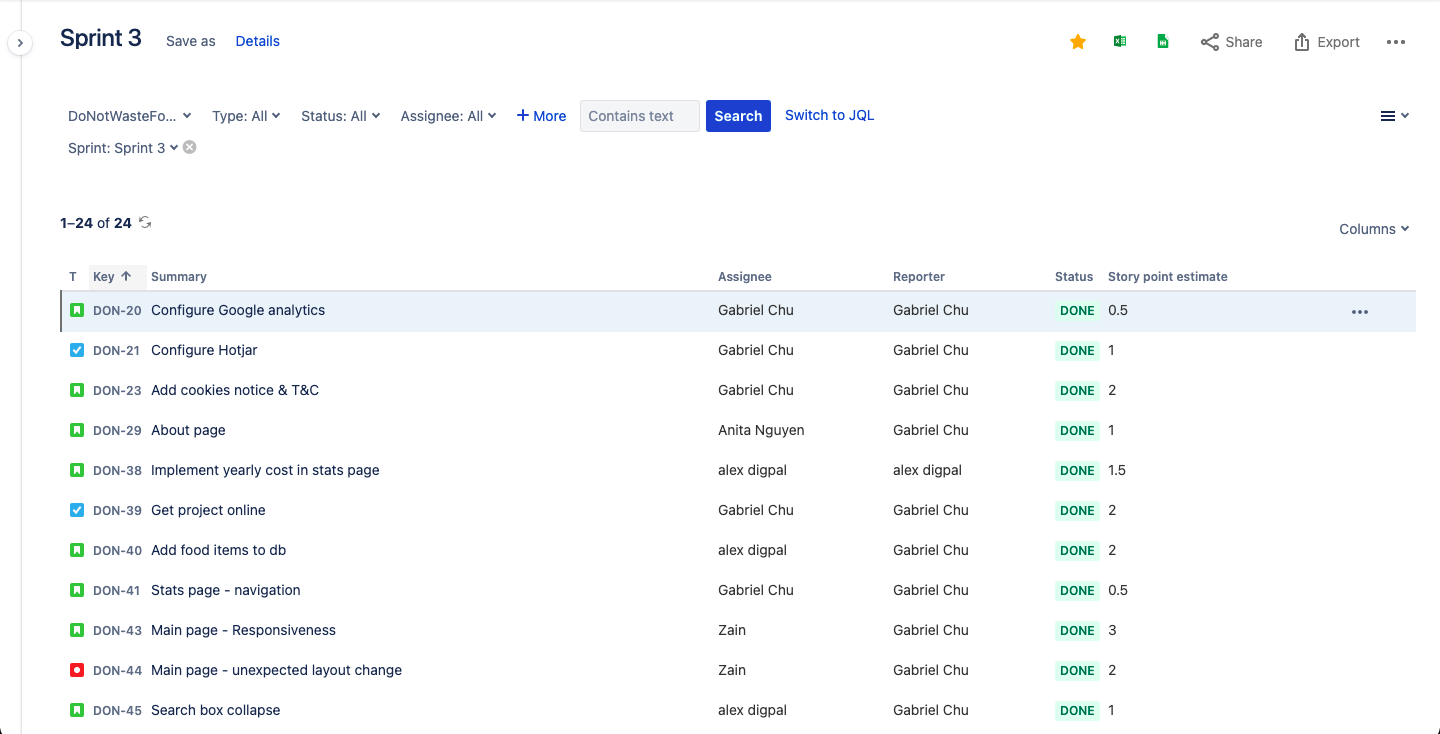The height and width of the screenshot is (734, 1440).
Task: Click alex digpal reporter in DON-38 row
Action: [x=927, y=470]
